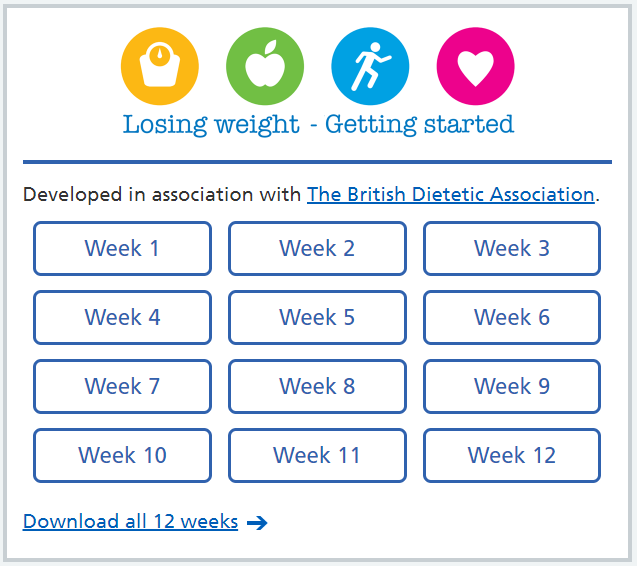The image size is (637, 566).
Task: Click the arrow beside Download all 12 weeks
Action: click(257, 523)
